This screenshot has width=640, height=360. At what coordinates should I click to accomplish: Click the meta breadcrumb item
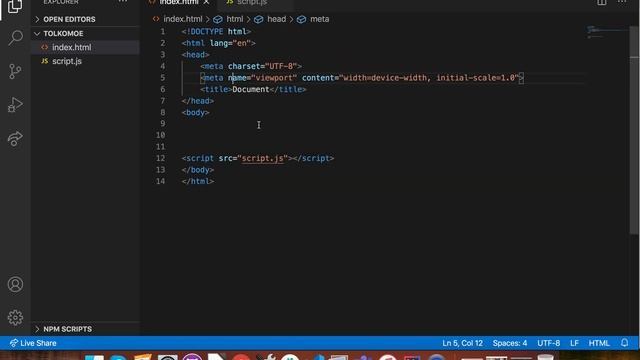tap(319, 19)
